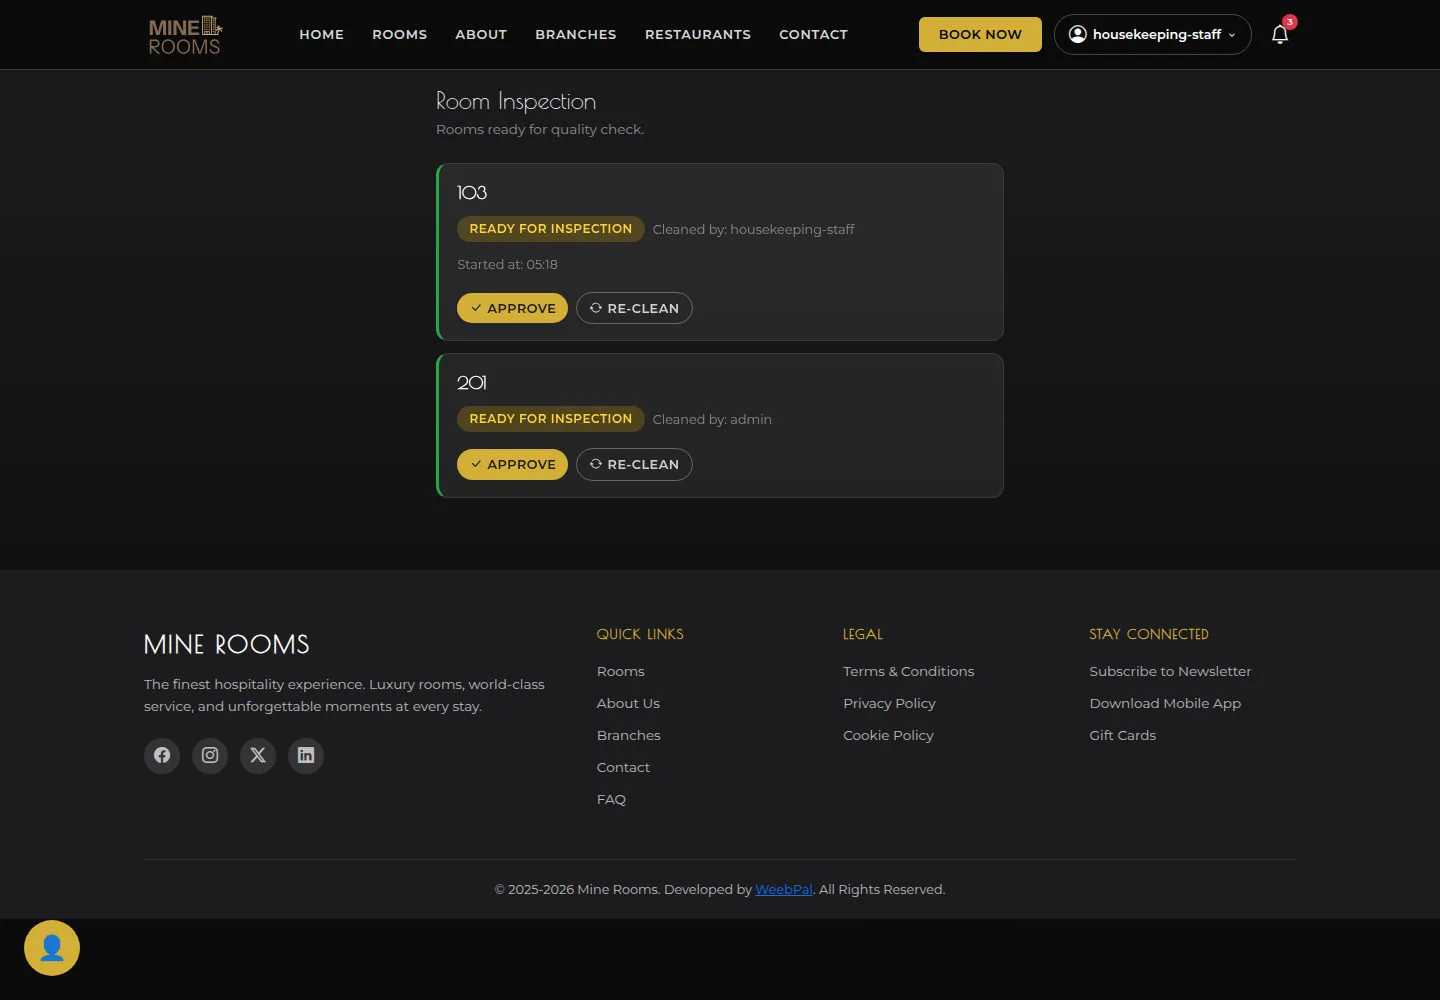Click the Mine Rooms logo in header
Image resolution: width=1440 pixels, height=1000 pixels.
pyautogui.click(x=185, y=35)
